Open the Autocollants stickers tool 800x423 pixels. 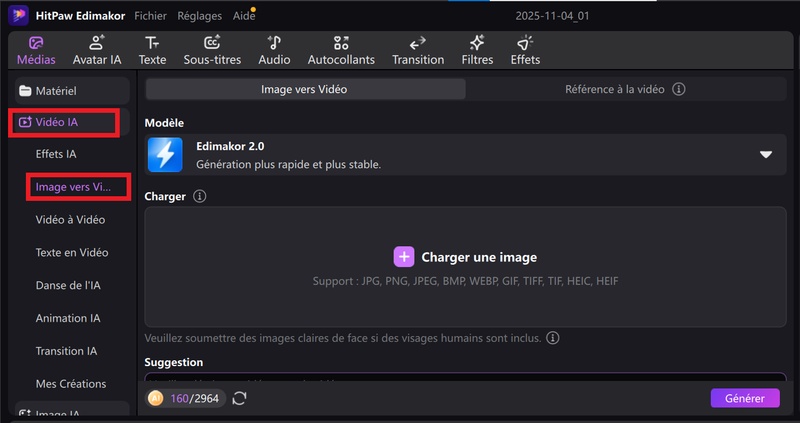[x=341, y=51]
